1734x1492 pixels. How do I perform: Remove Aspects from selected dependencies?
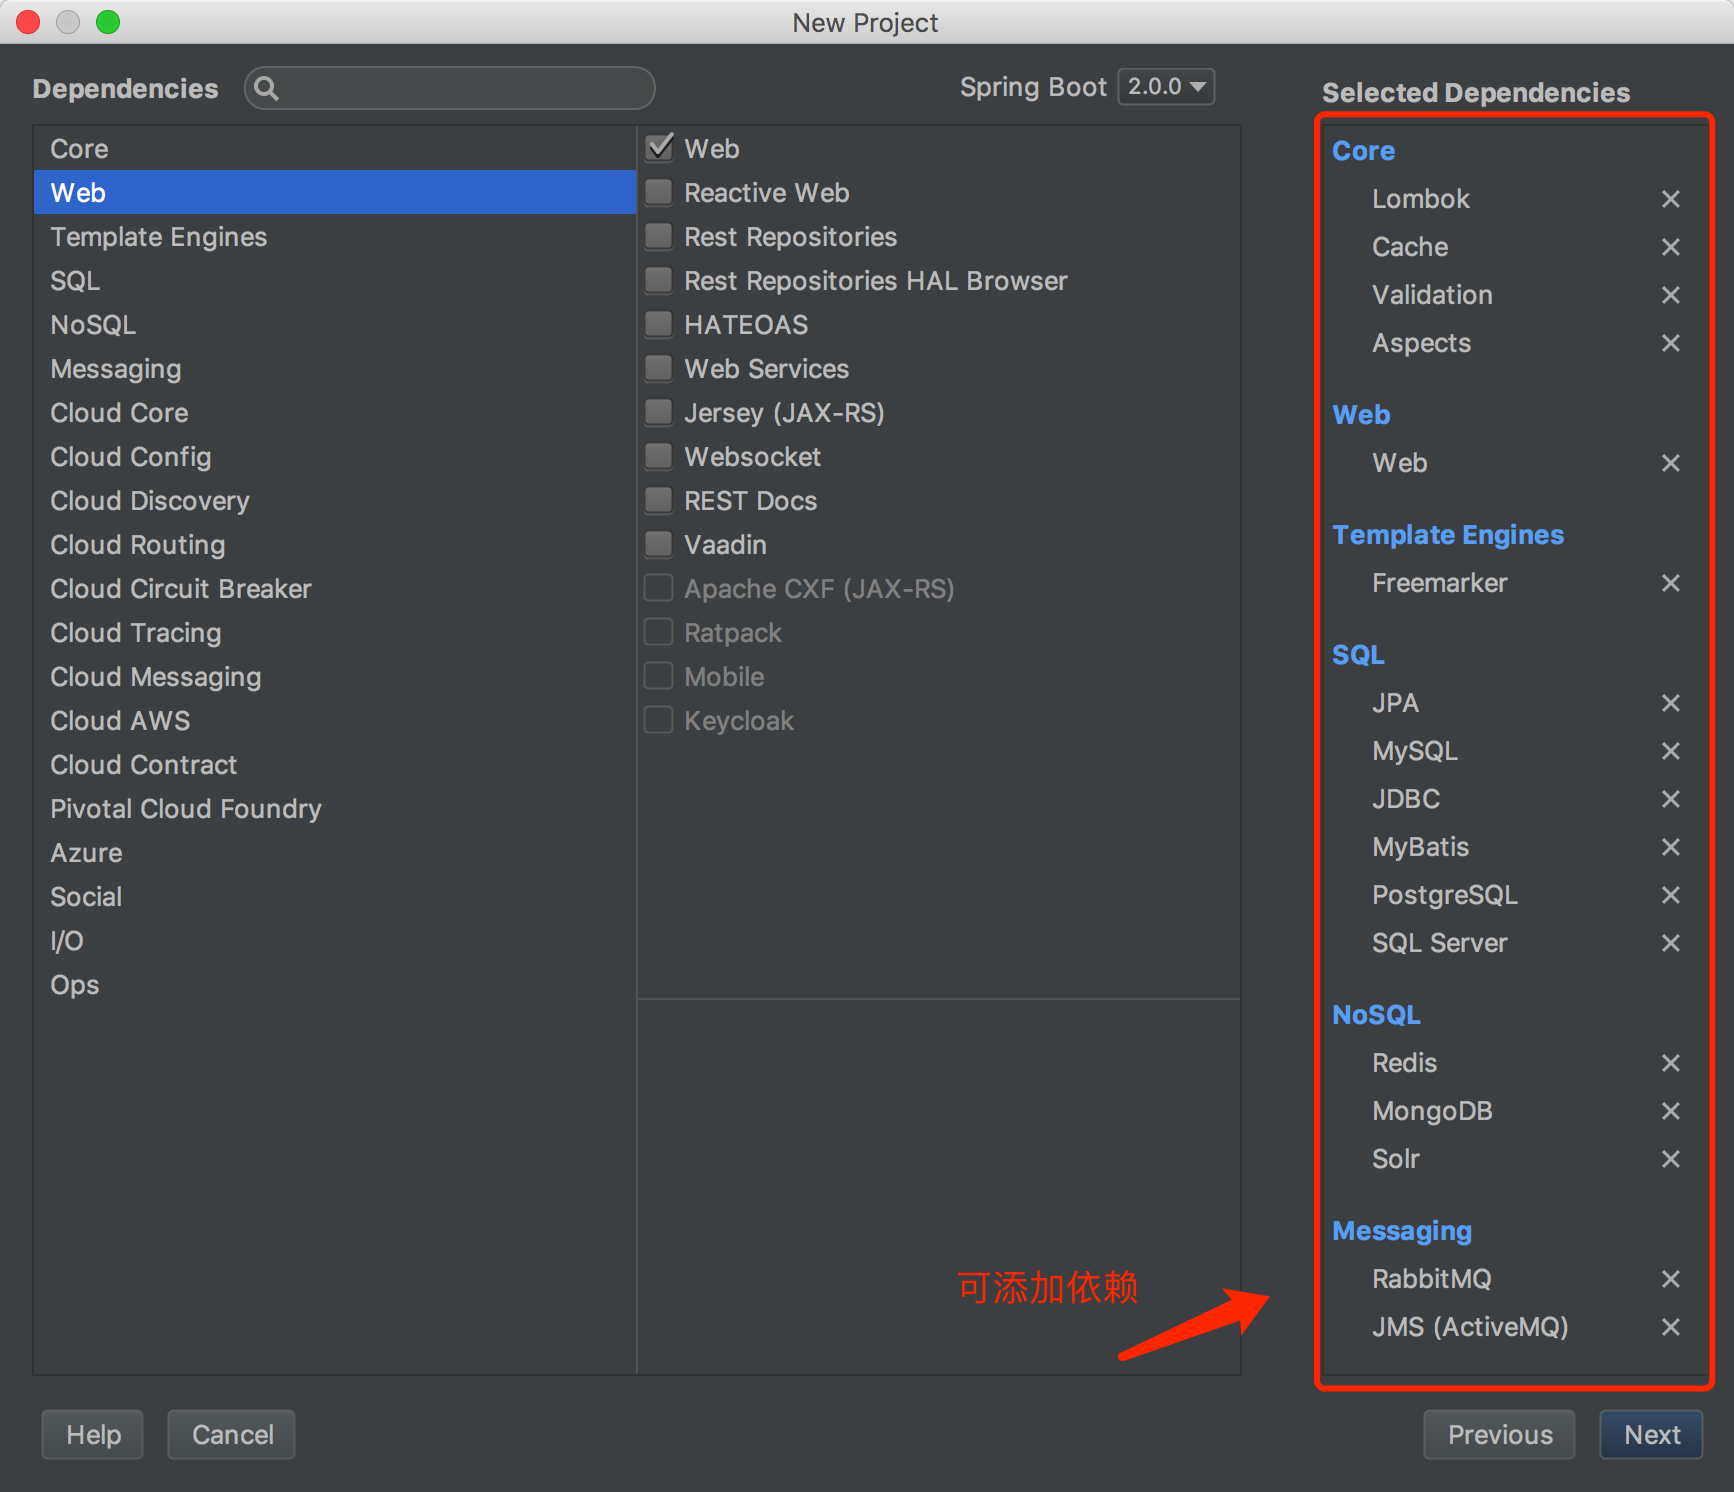click(x=1670, y=343)
